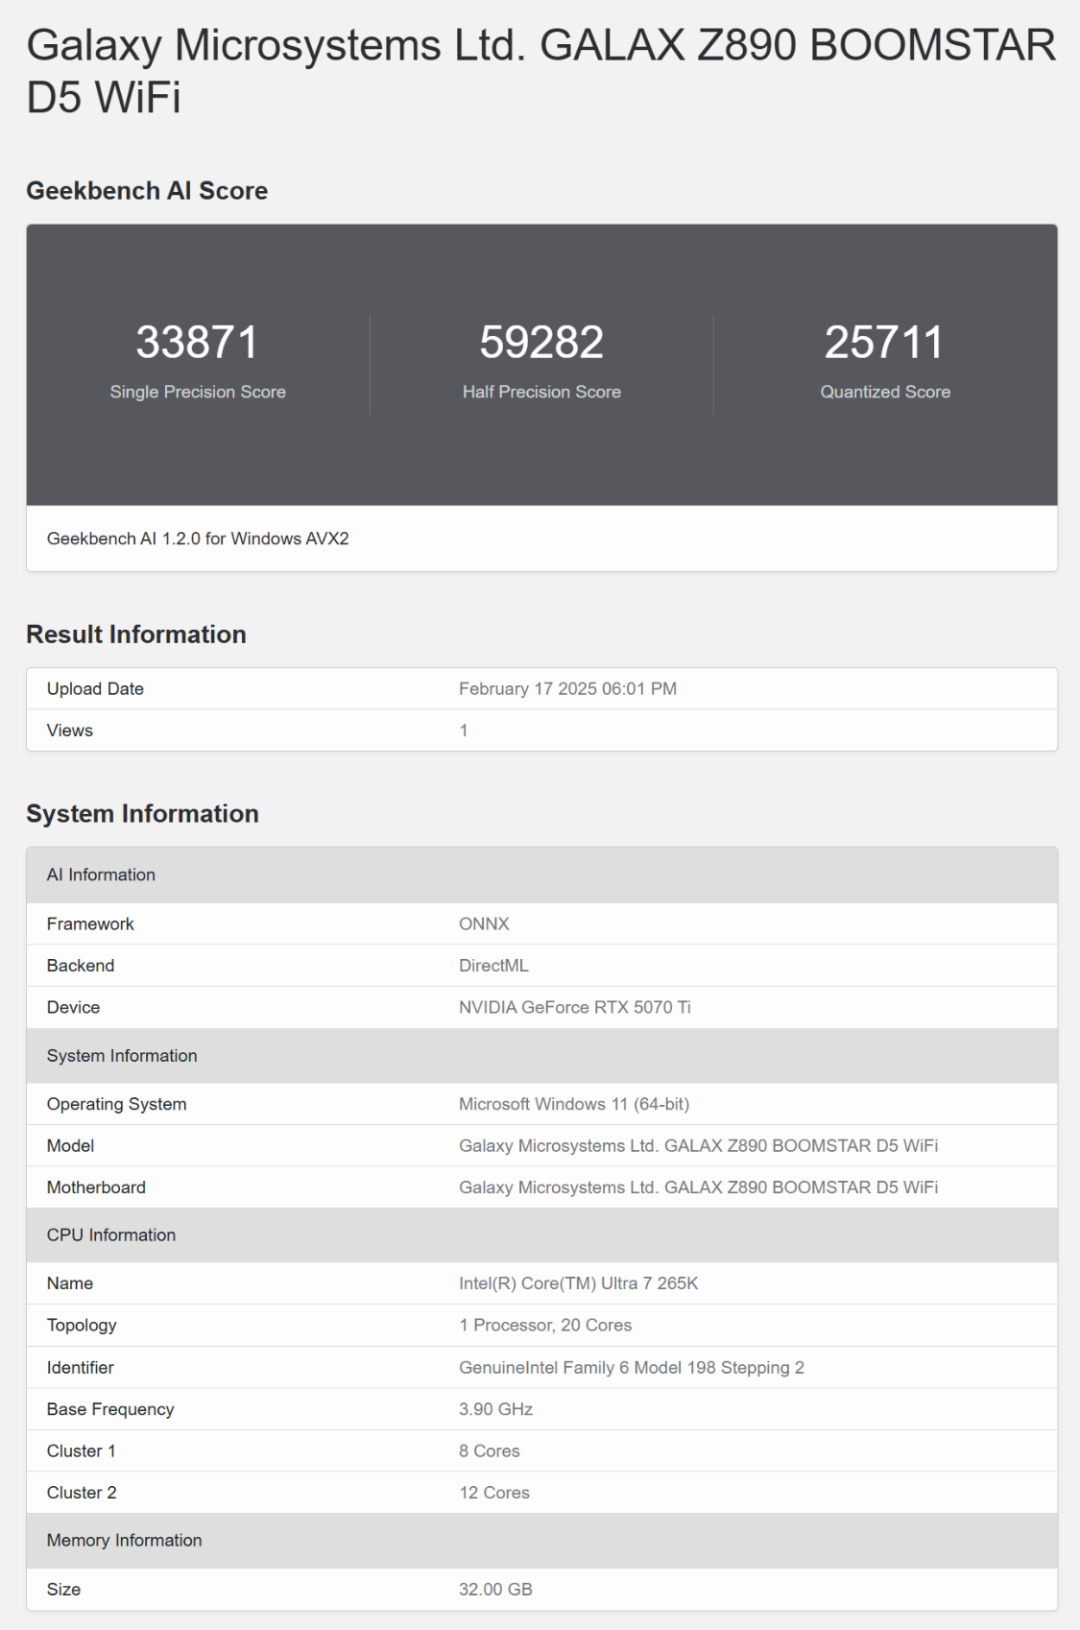Click Intel(R) Core(TM) Ultra 7 265K value
The height and width of the screenshot is (1630, 1080).
pyautogui.click(x=578, y=1283)
